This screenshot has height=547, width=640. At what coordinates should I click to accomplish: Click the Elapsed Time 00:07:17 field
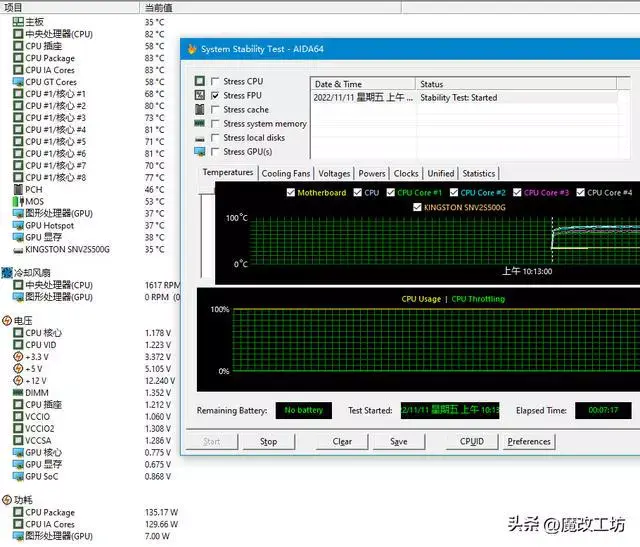tap(603, 410)
